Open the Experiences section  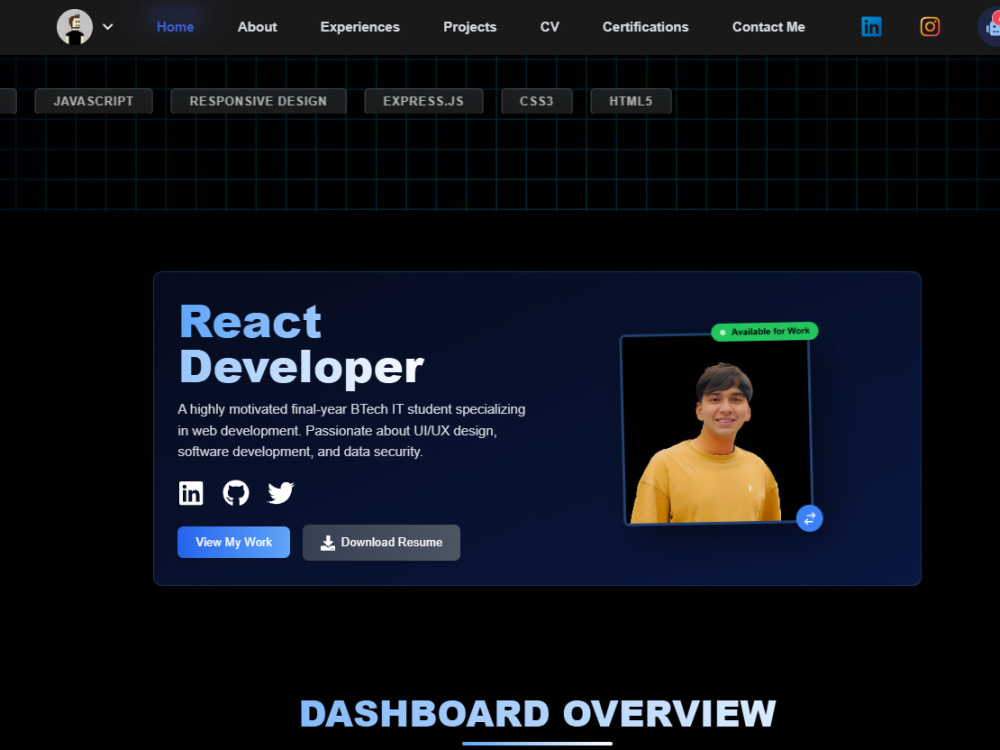pyautogui.click(x=360, y=27)
